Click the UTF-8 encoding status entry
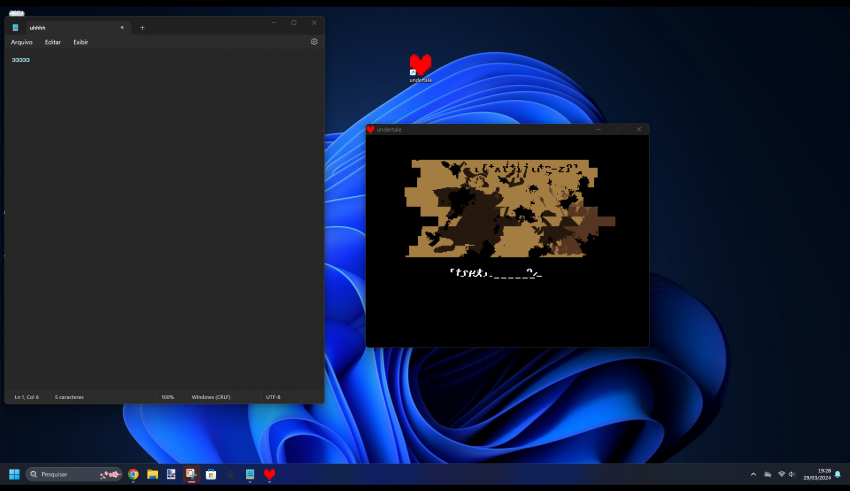This screenshot has height=491, width=850. (273, 397)
